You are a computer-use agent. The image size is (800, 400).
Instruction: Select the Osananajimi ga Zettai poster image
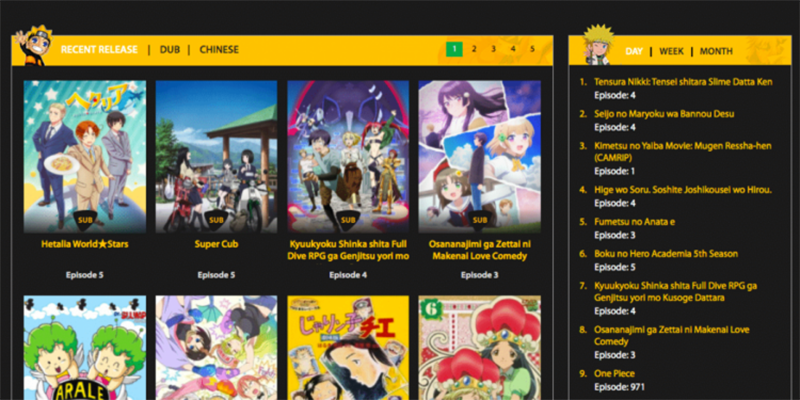pyautogui.click(x=479, y=155)
